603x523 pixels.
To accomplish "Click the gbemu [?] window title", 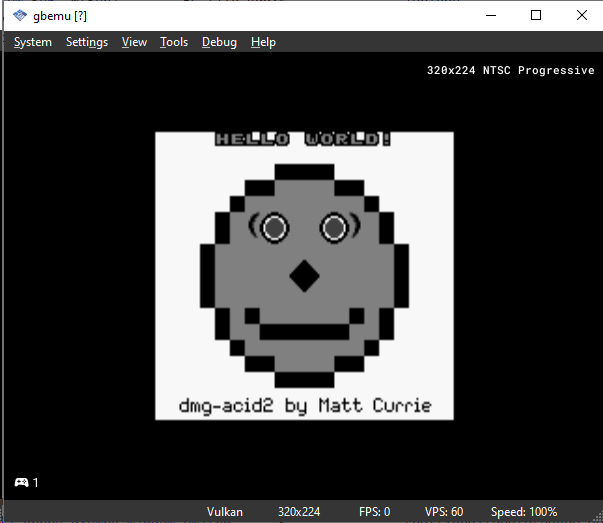I will [60, 16].
